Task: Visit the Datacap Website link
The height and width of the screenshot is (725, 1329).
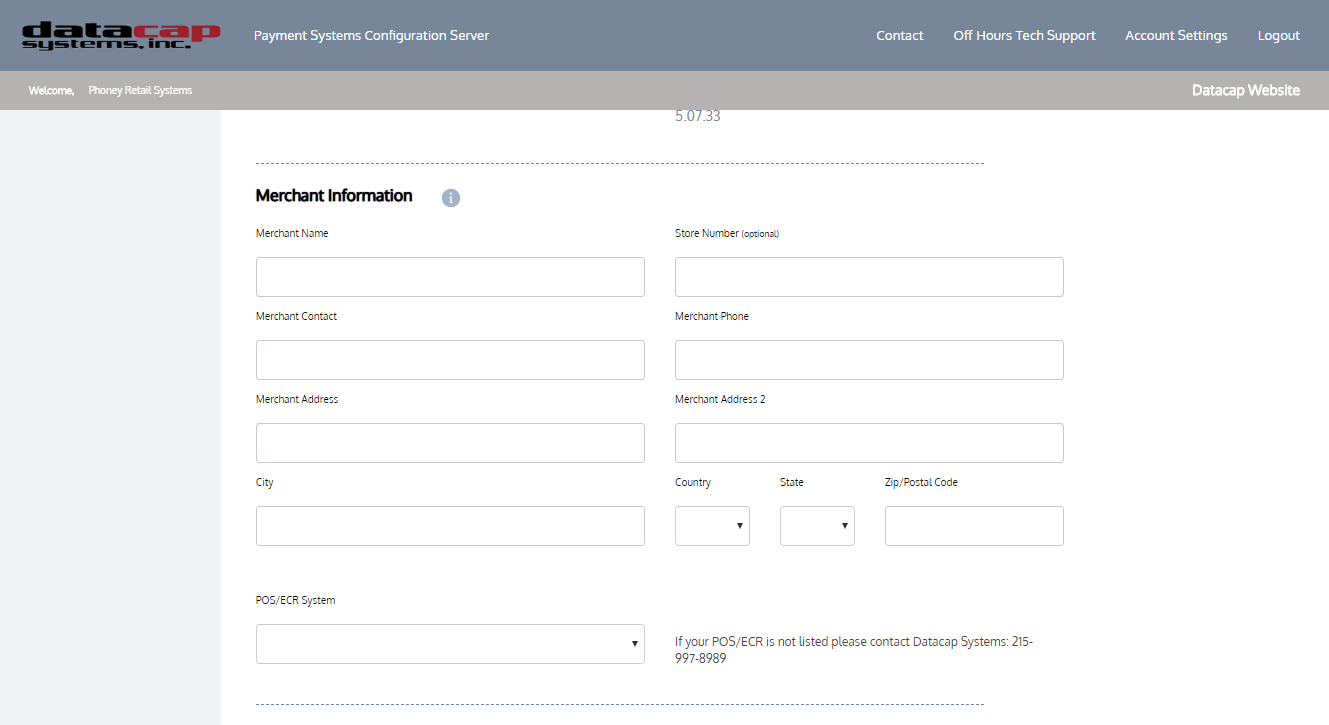Action: click(x=1246, y=90)
